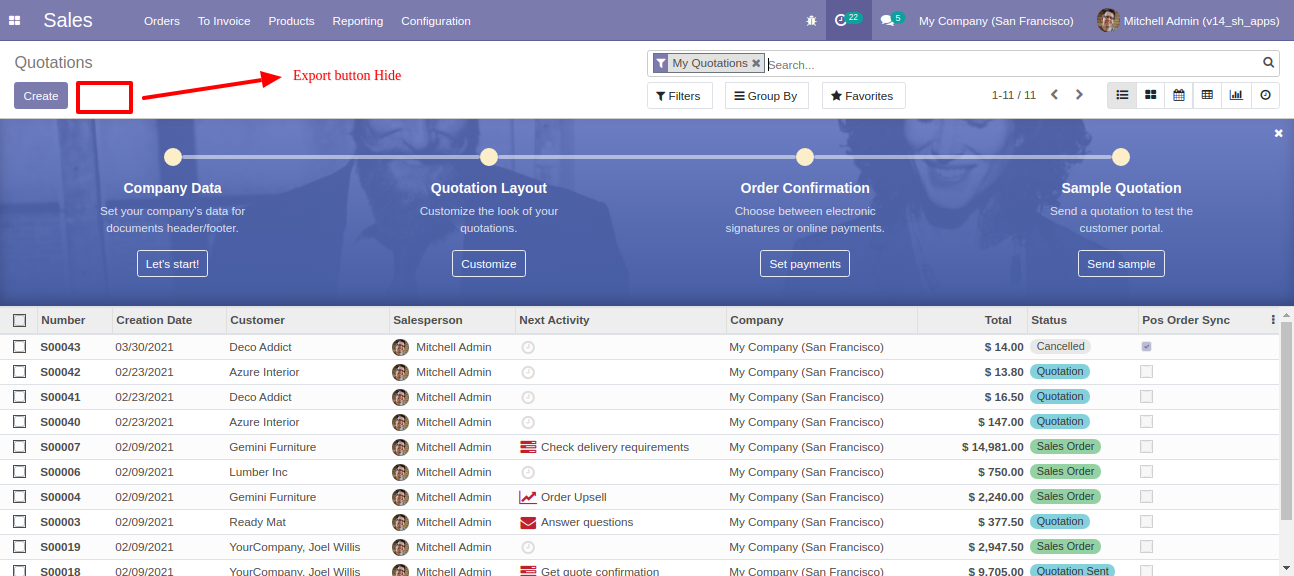Toggle Pos Order Sync checkbox for S00043
The width and height of the screenshot is (1294, 576).
click(x=1146, y=347)
